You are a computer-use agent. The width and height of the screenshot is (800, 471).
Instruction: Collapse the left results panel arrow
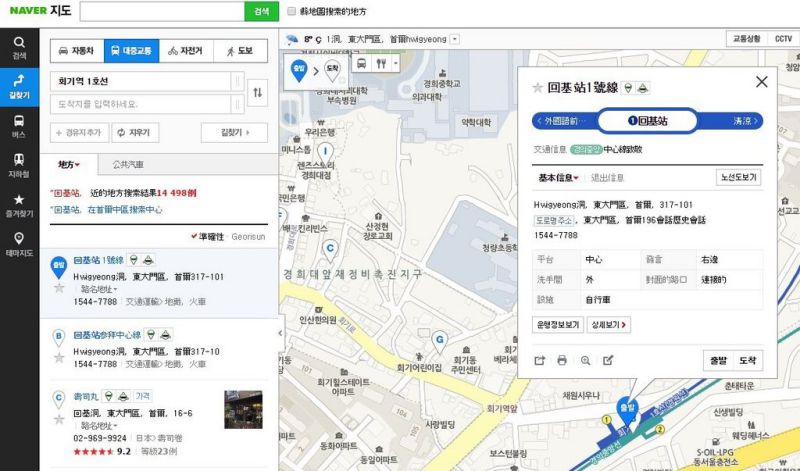[280, 333]
